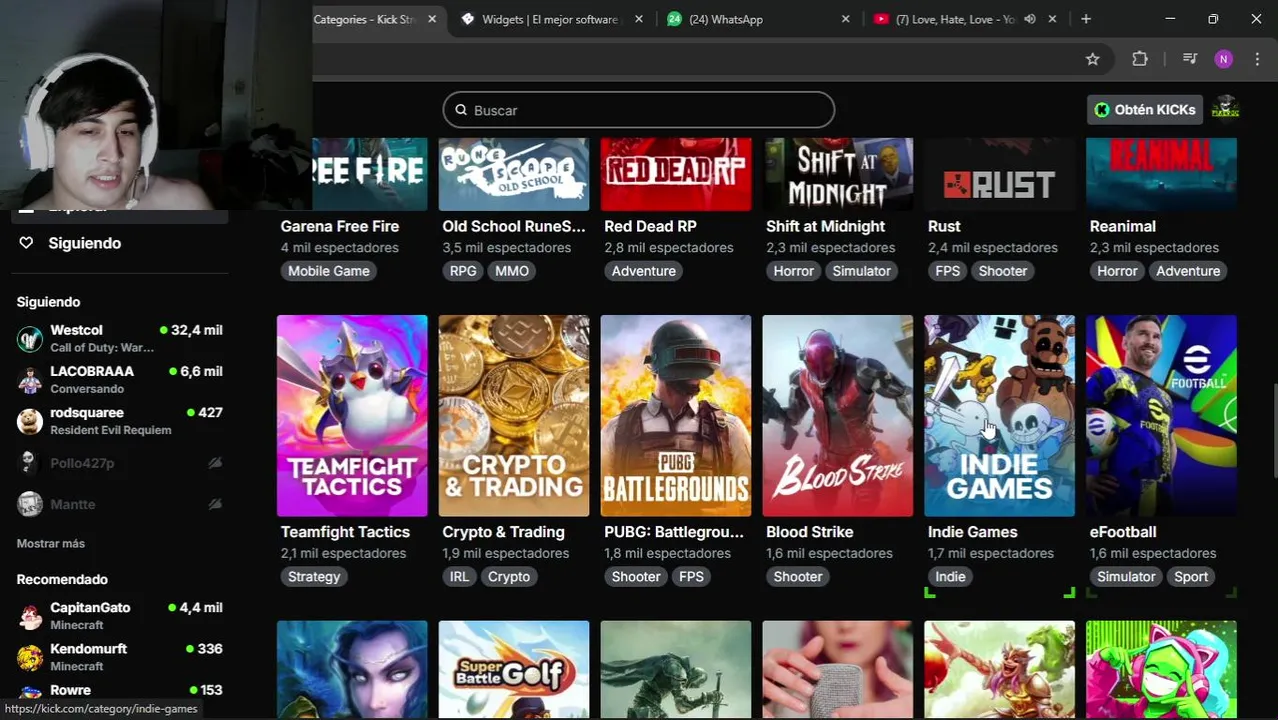This screenshot has height=720, width=1278.
Task: Open the media control icon in Chrome toolbar
Action: pos(1189,59)
